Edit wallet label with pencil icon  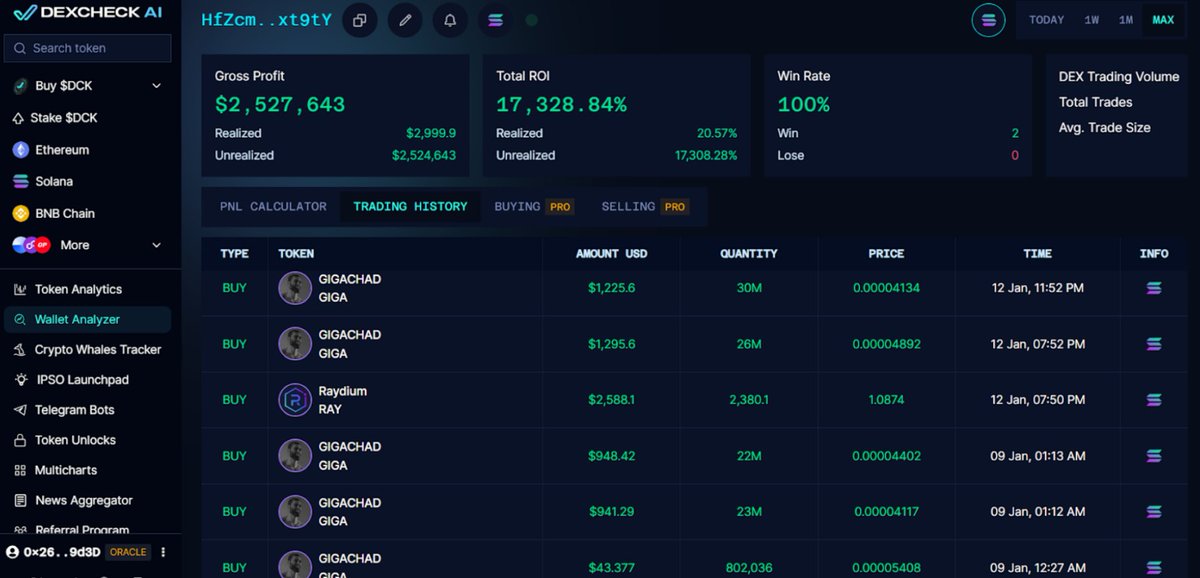coord(405,20)
